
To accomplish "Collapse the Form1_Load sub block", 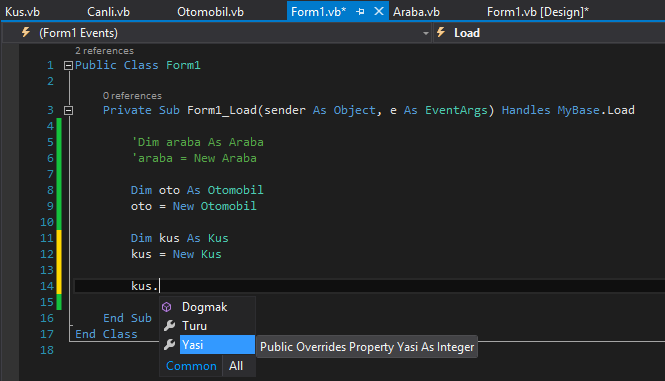I will click(x=68, y=110).
